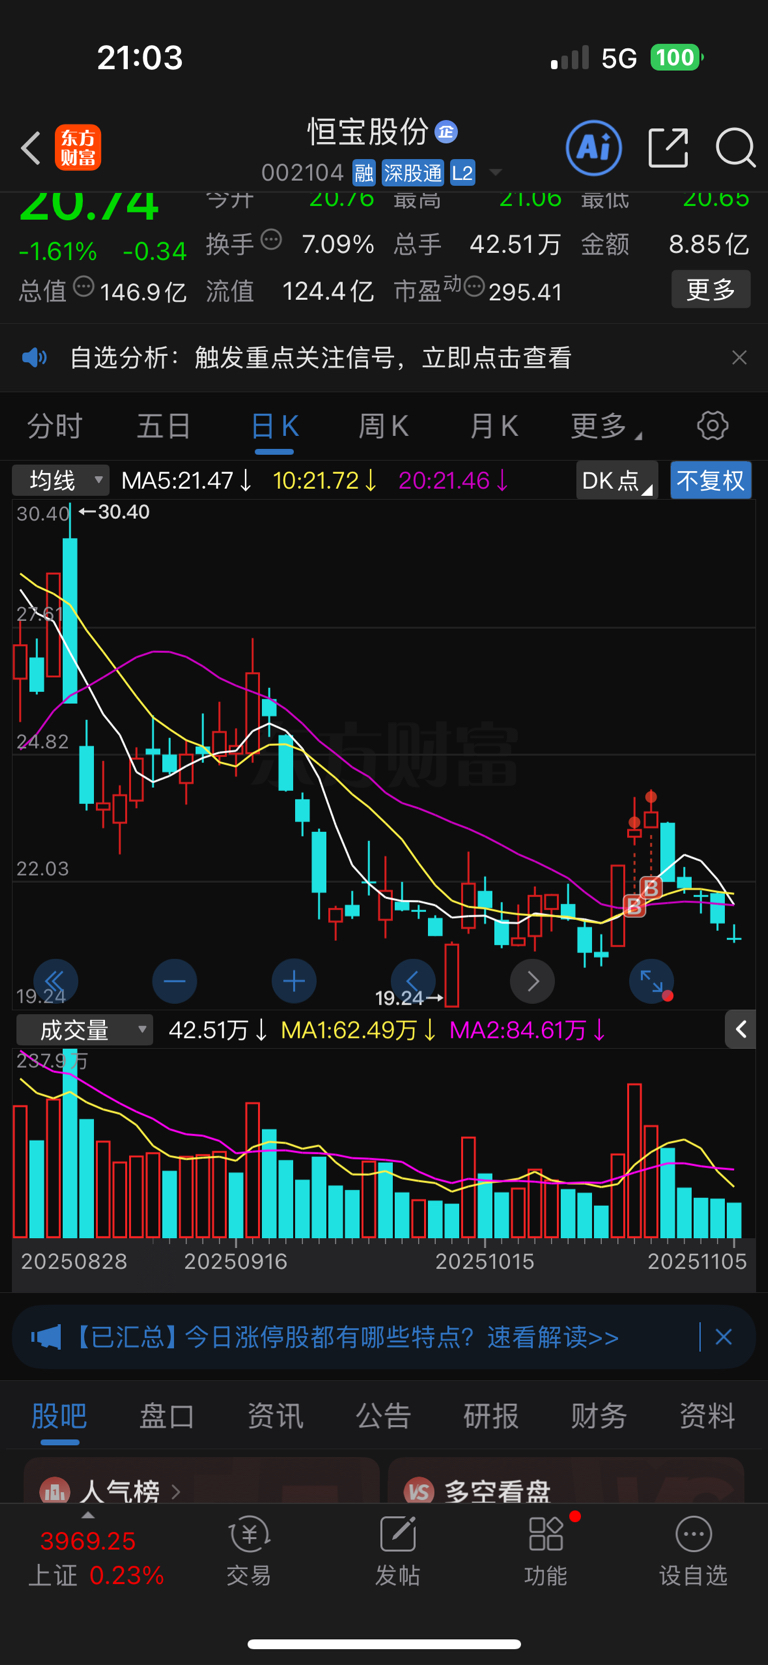Go back with the left arrow
This screenshot has width=769, height=1665.
coord(31,148)
